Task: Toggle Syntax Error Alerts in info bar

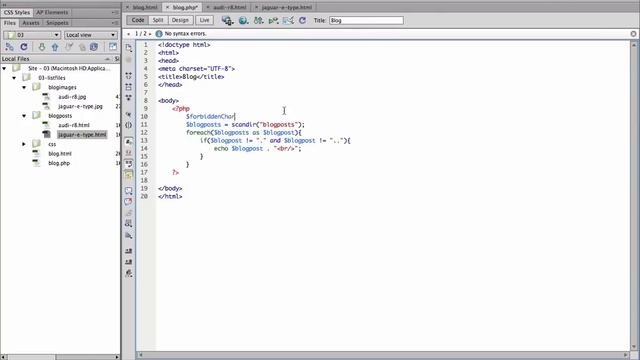Action: (x=129, y=176)
